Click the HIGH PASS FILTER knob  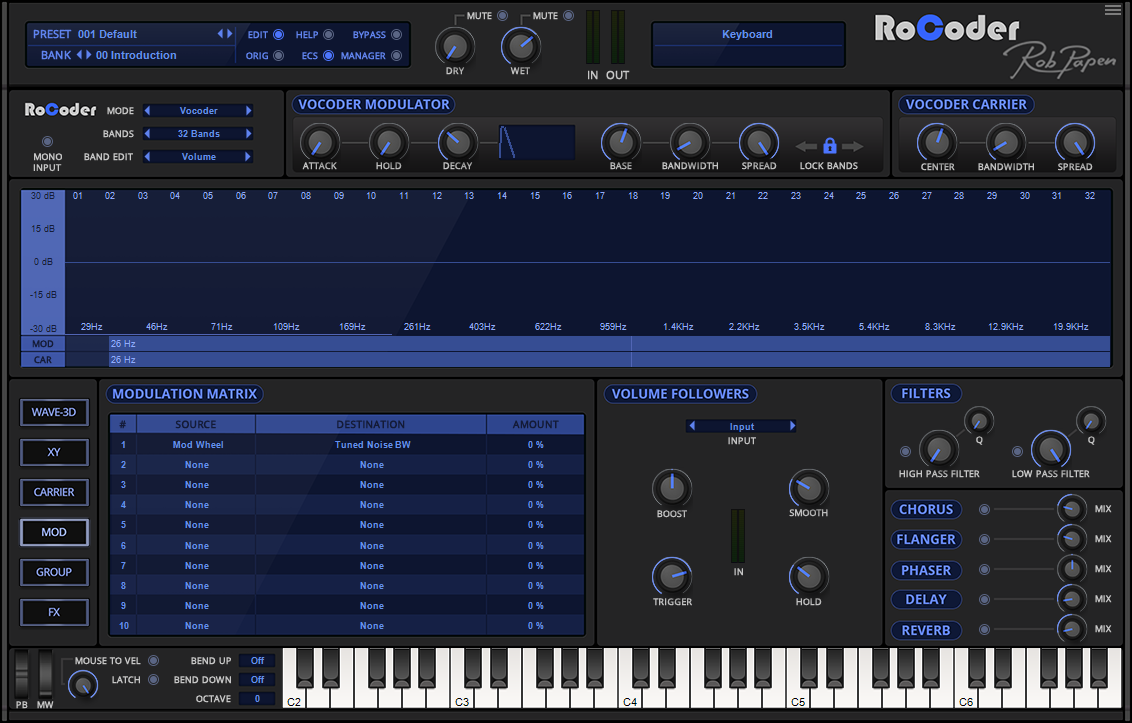(938, 449)
